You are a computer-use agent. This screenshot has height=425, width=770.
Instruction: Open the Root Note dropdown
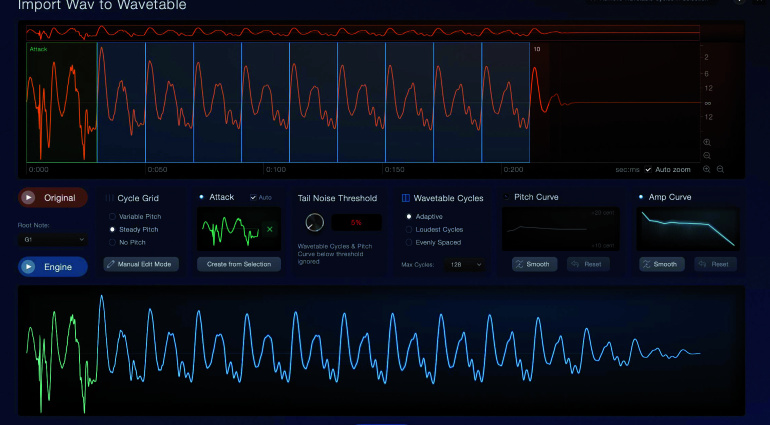(52, 240)
